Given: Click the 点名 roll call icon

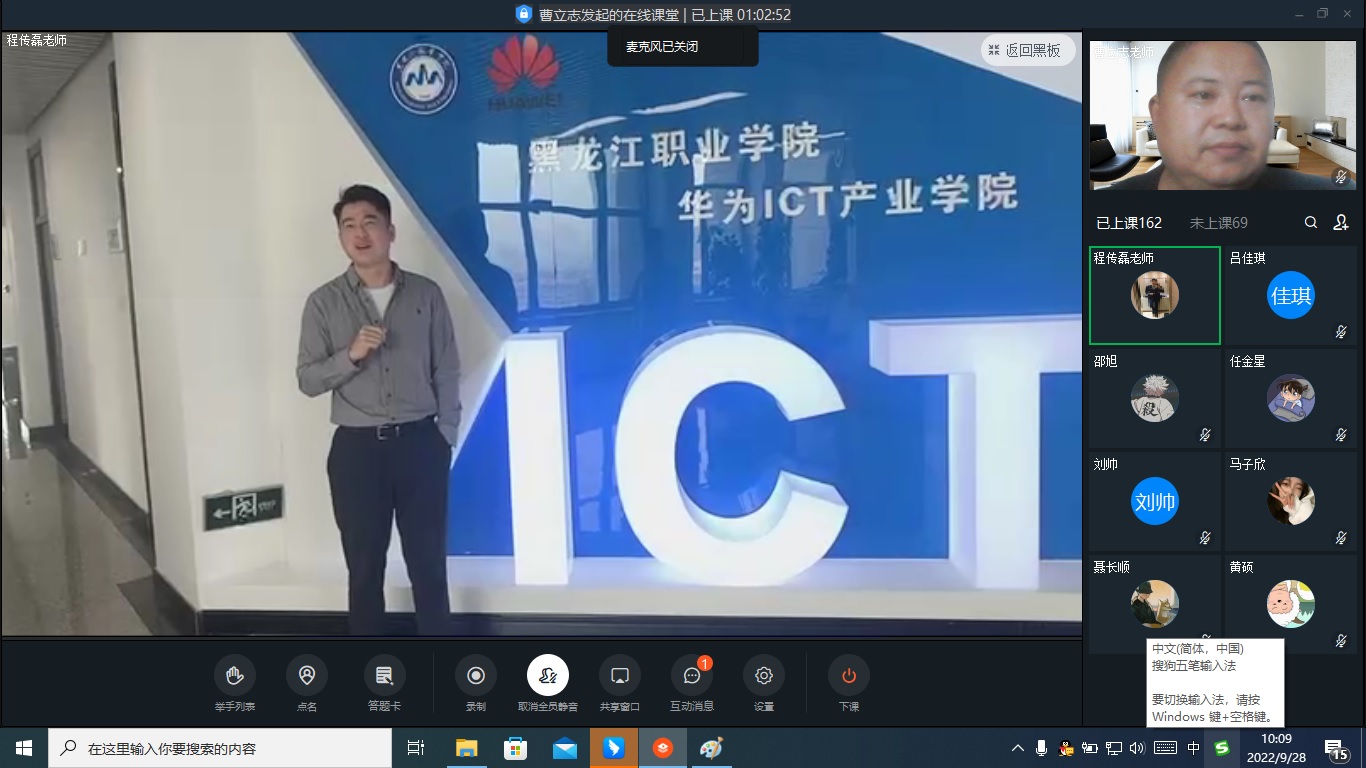Looking at the screenshot, I should point(307,676).
